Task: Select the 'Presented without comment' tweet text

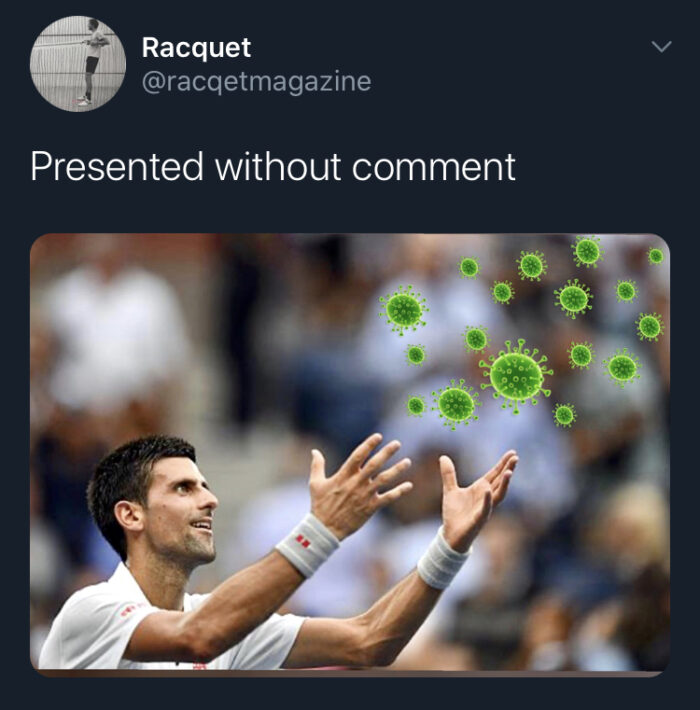Action: point(273,167)
